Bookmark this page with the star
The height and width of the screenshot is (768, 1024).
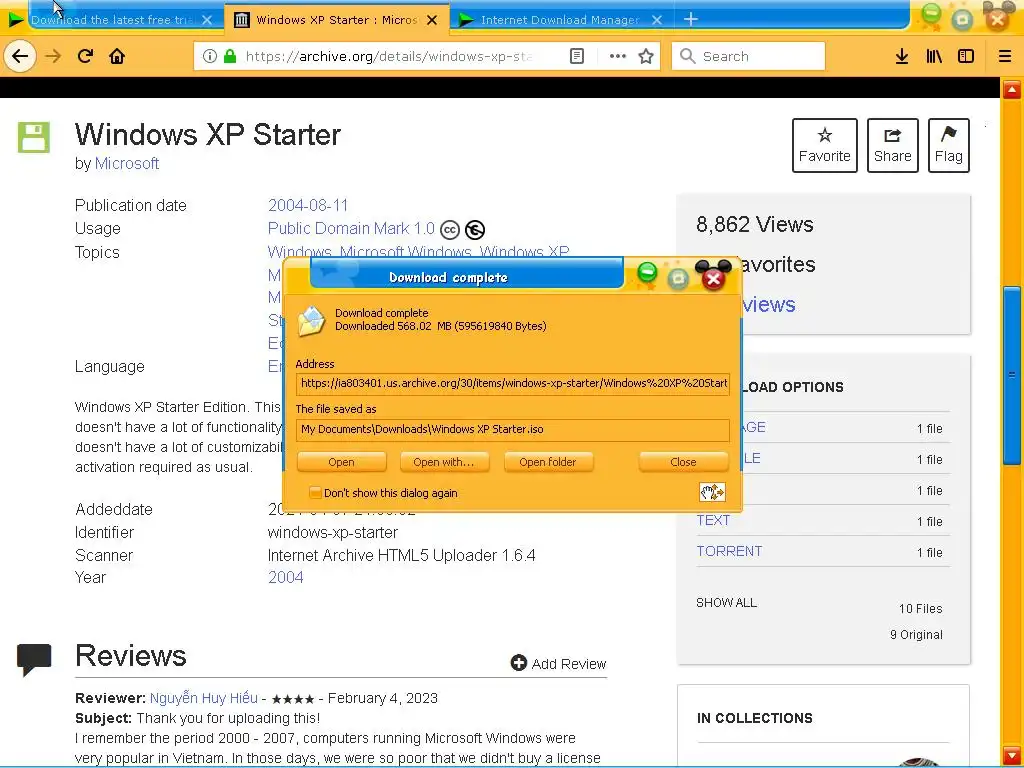coord(646,56)
